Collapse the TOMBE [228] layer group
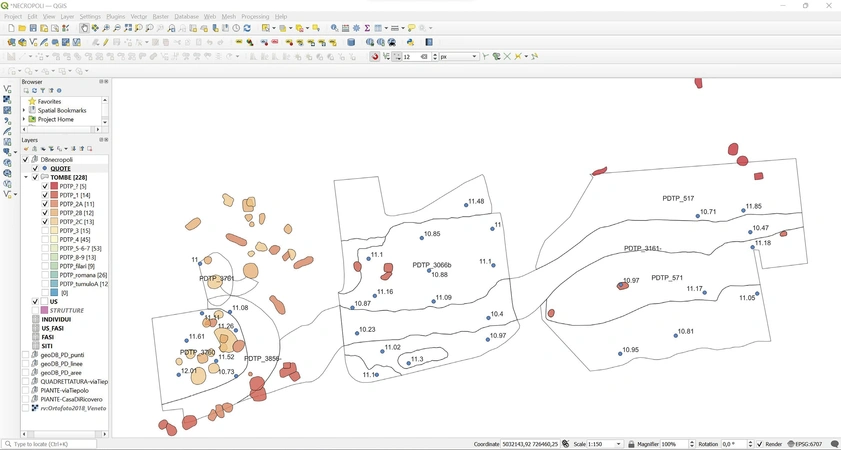The width and height of the screenshot is (841, 450). [26, 178]
